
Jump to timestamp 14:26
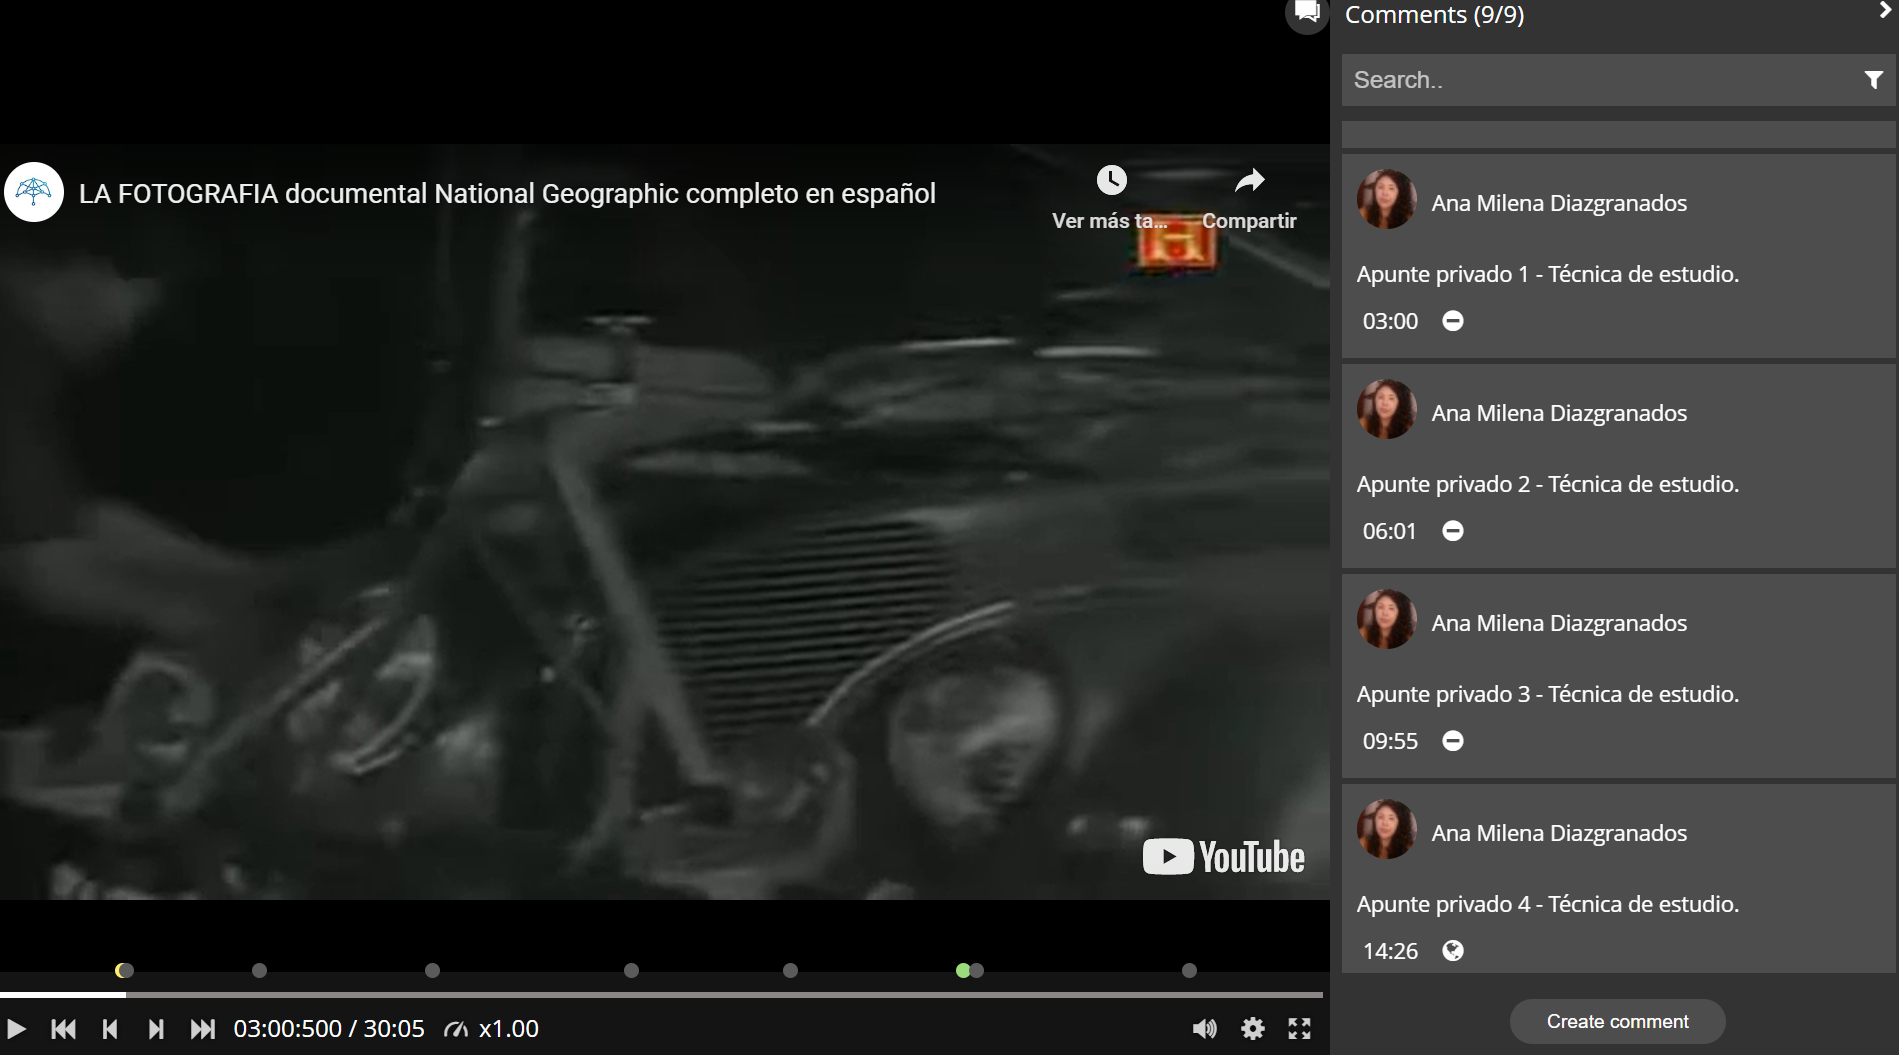tap(1390, 951)
